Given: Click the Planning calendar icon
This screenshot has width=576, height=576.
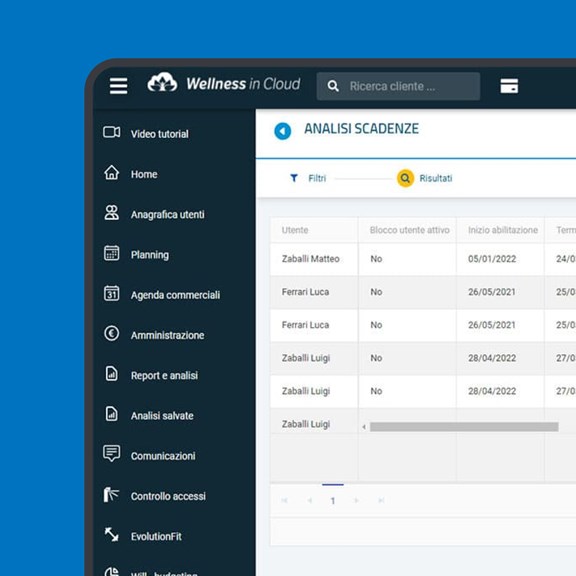Looking at the screenshot, I should click(111, 253).
